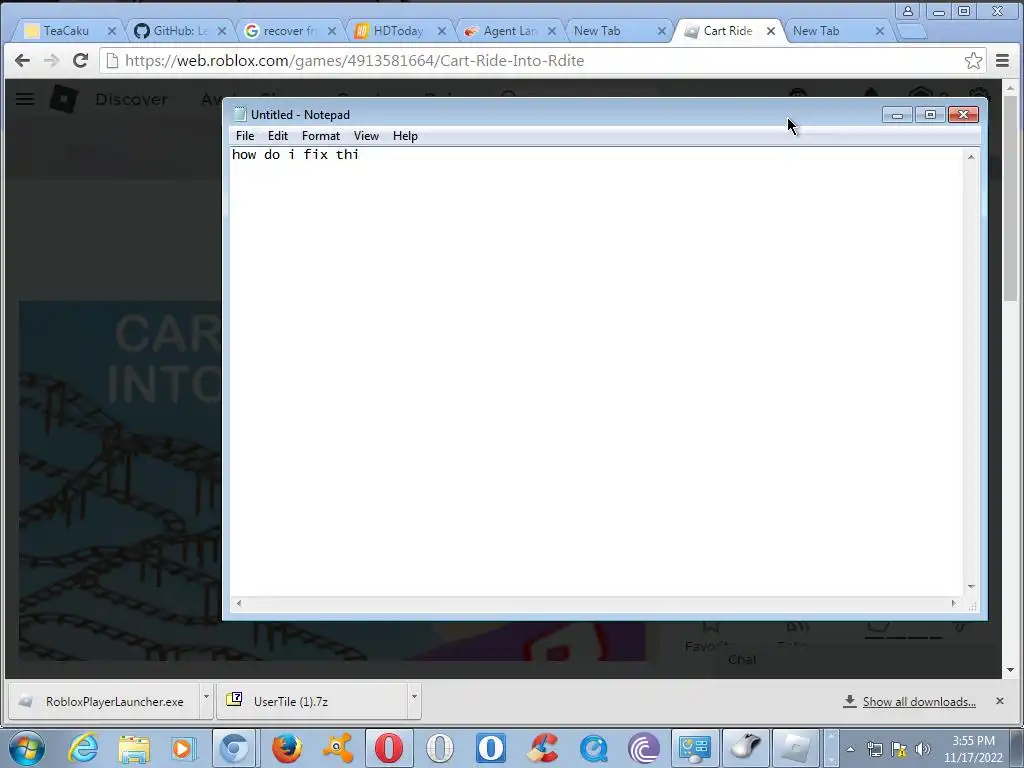Launch Firefox from the taskbar
The height and width of the screenshot is (768, 1024).
287,748
